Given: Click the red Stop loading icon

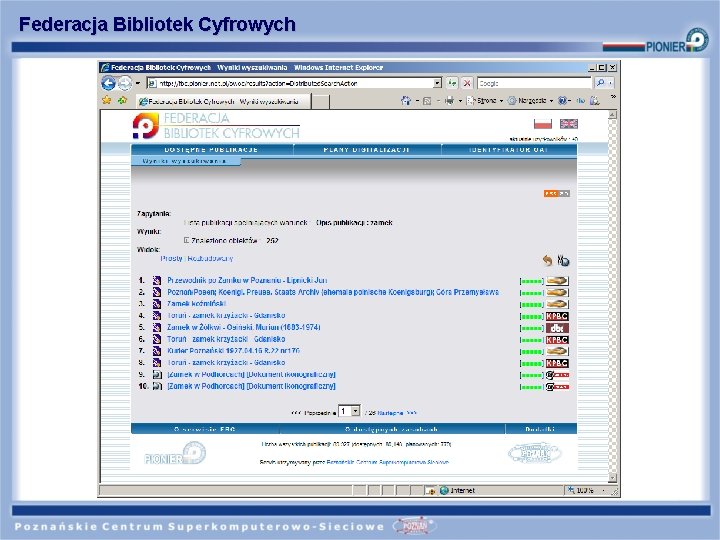Looking at the screenshot, I should pos(467,83).
